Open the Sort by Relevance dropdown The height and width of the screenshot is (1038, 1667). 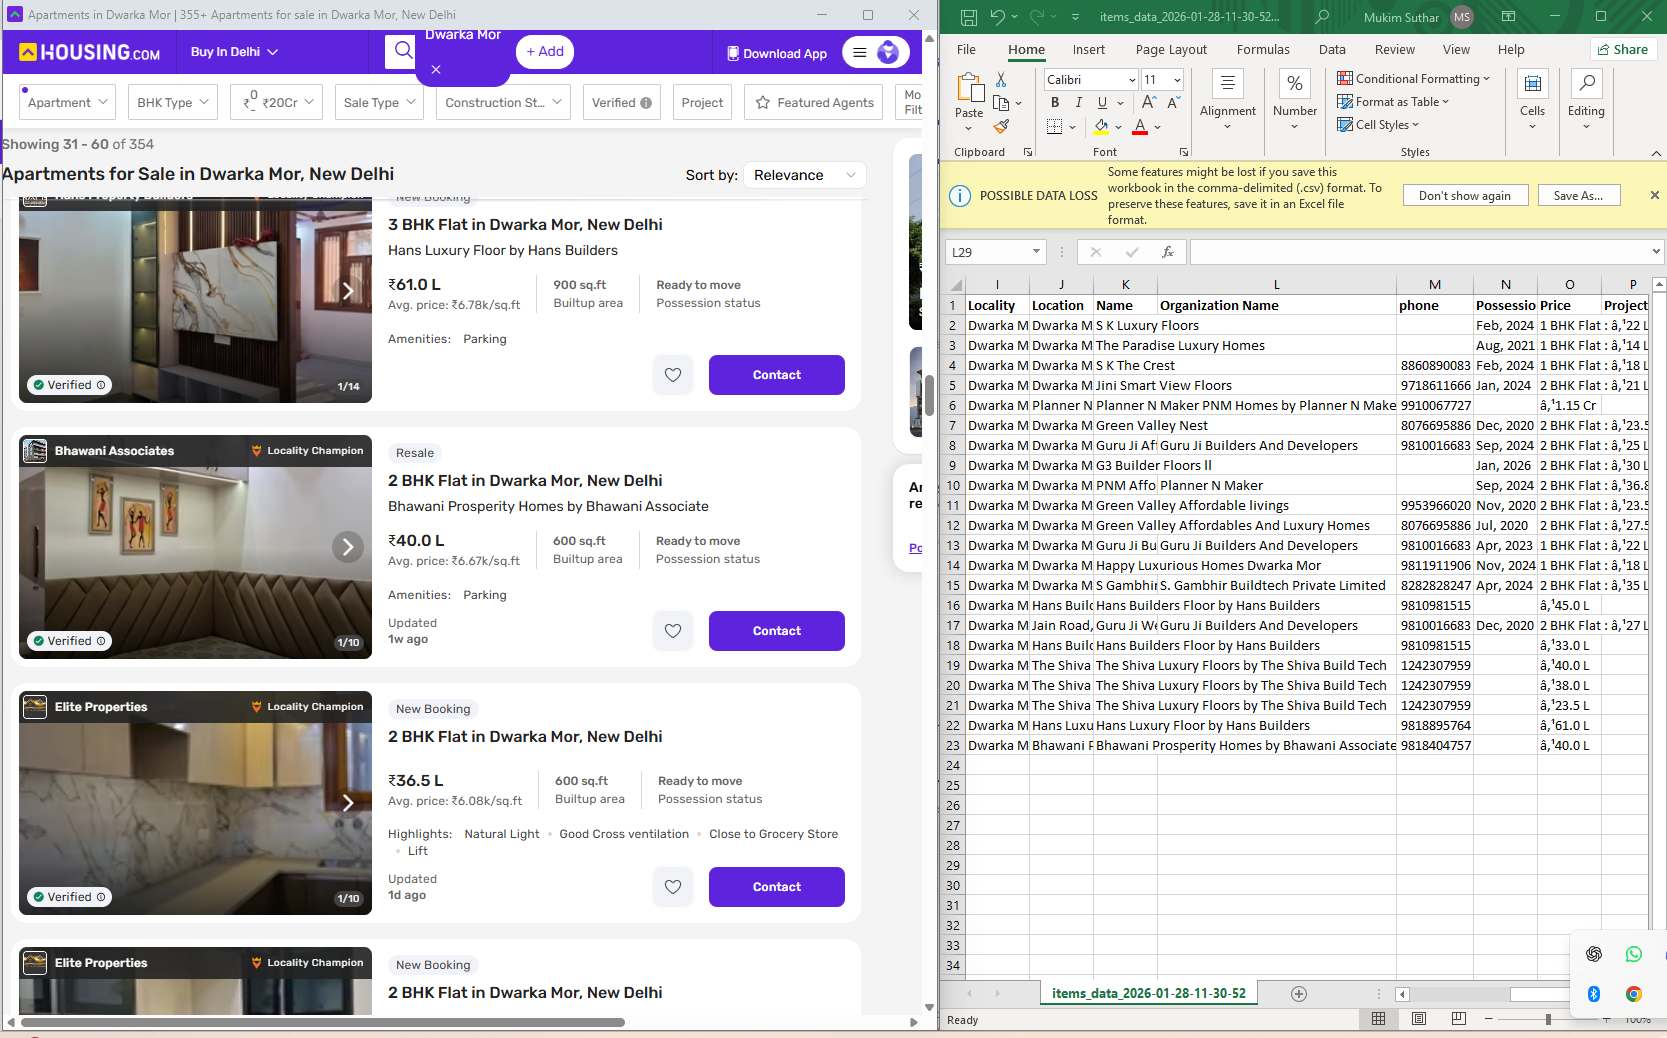coord(805,175)
